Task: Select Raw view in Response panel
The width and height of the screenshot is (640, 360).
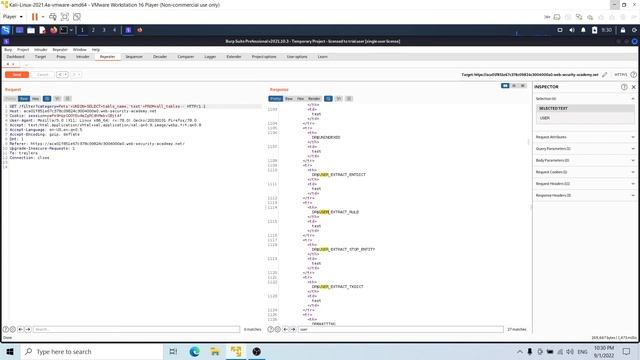Action: pyautogui.click(x=289, y=99)
